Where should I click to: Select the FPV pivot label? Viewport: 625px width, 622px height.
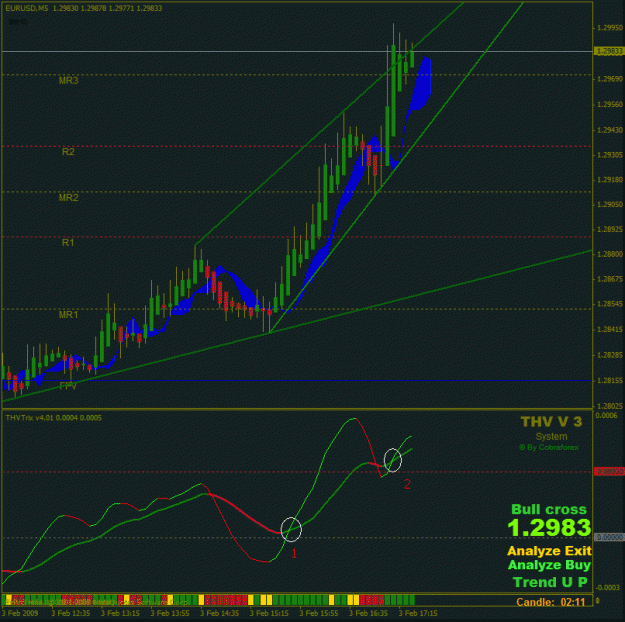(68, 386)
